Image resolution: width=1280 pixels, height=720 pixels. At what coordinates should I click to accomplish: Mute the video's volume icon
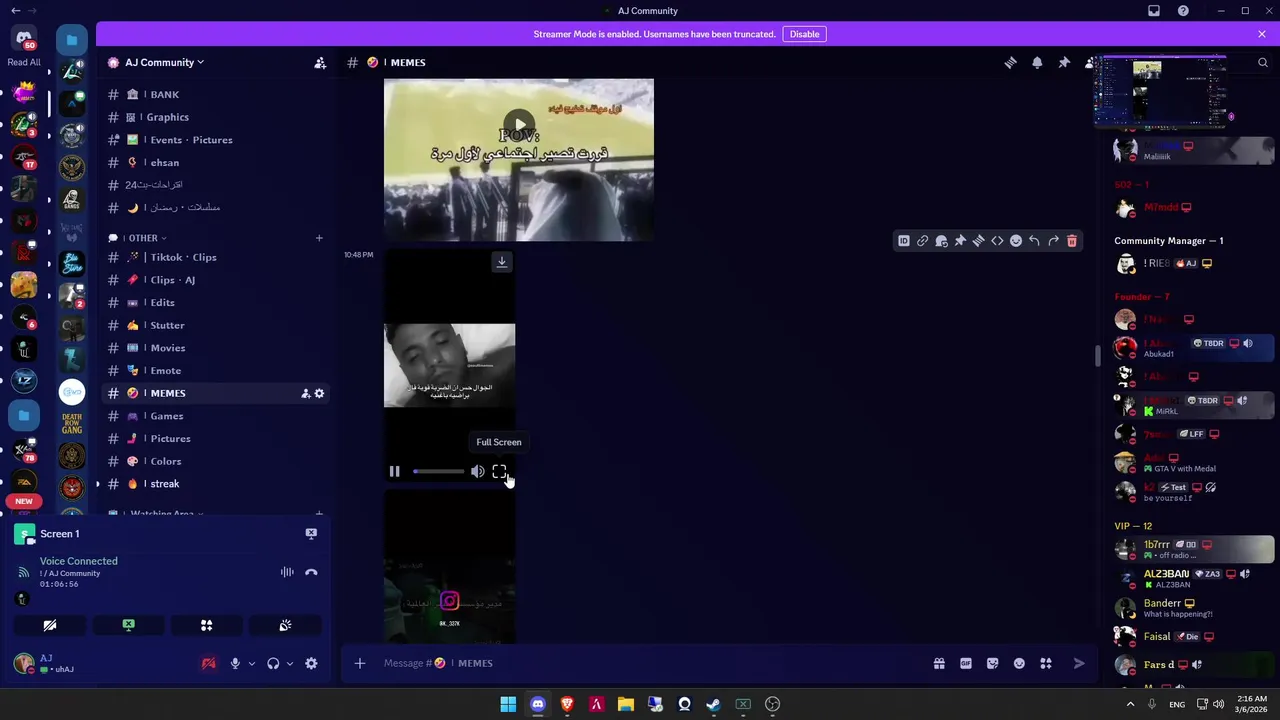tap(478, 471)
